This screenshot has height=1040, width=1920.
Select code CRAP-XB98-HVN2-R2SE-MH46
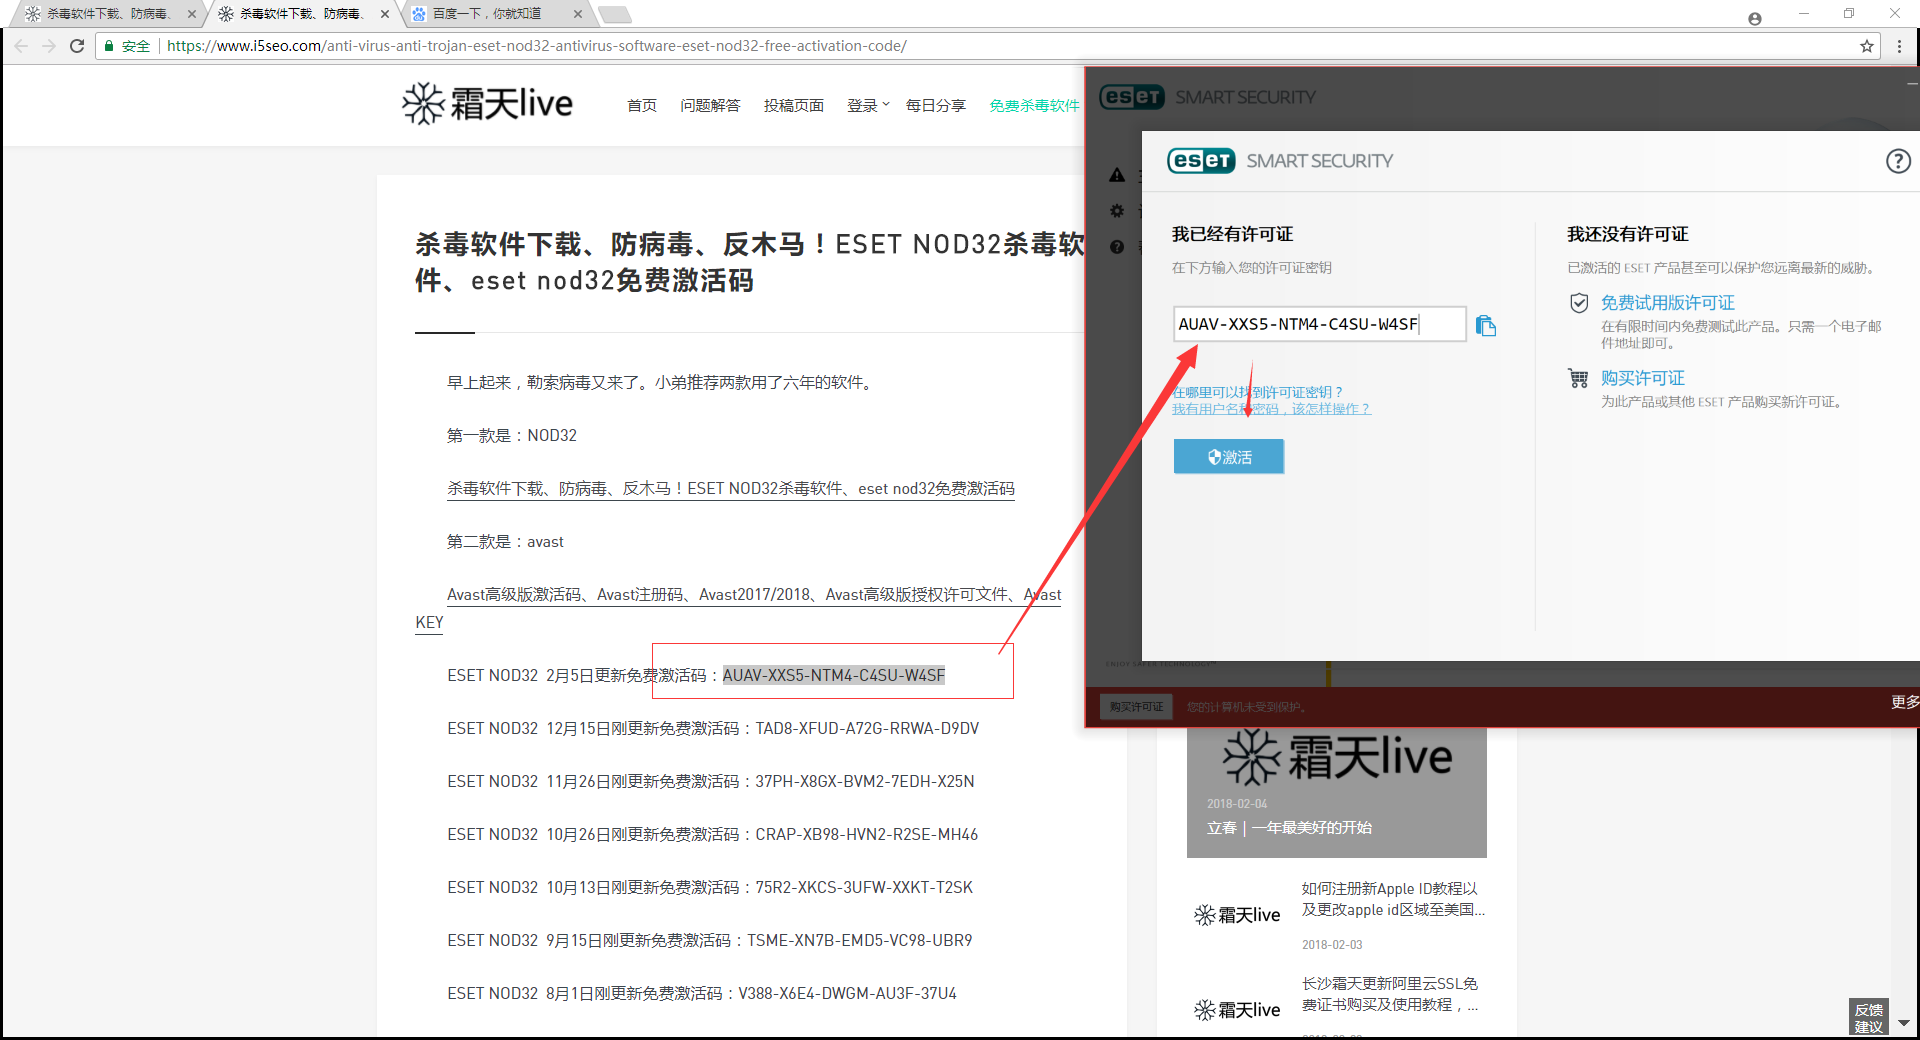point(866,835)
